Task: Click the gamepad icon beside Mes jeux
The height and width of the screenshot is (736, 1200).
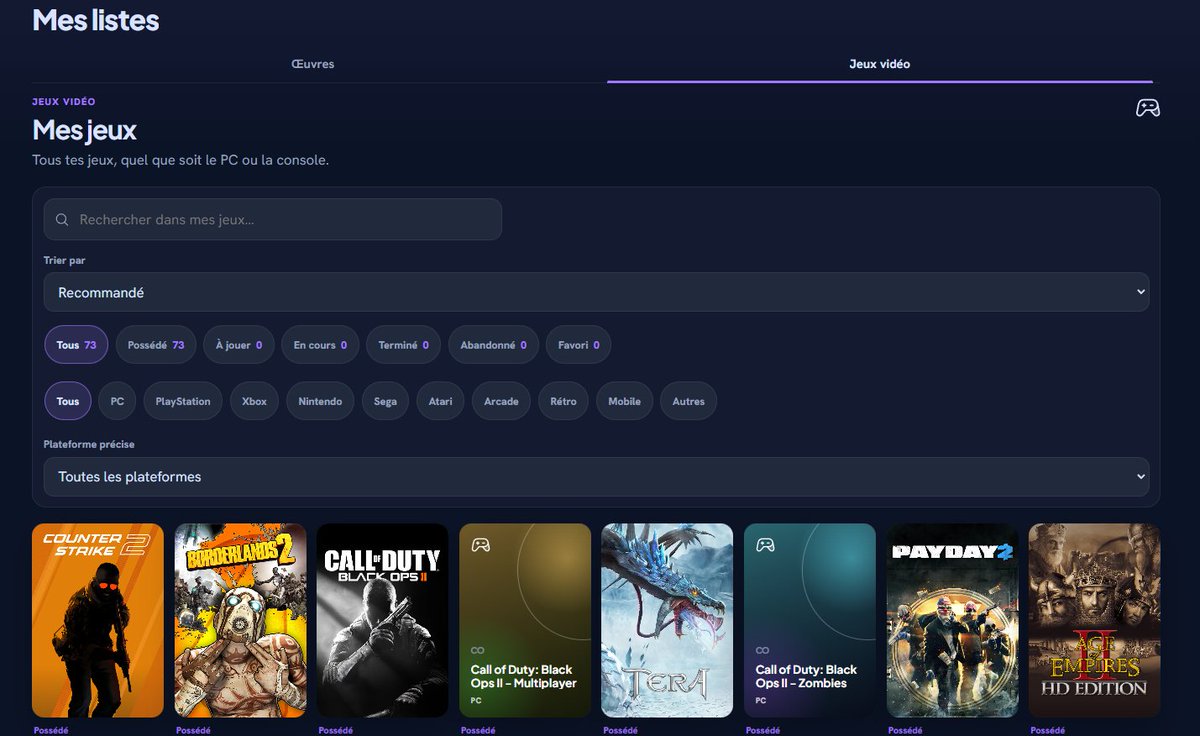Action: pos(1147,108)
